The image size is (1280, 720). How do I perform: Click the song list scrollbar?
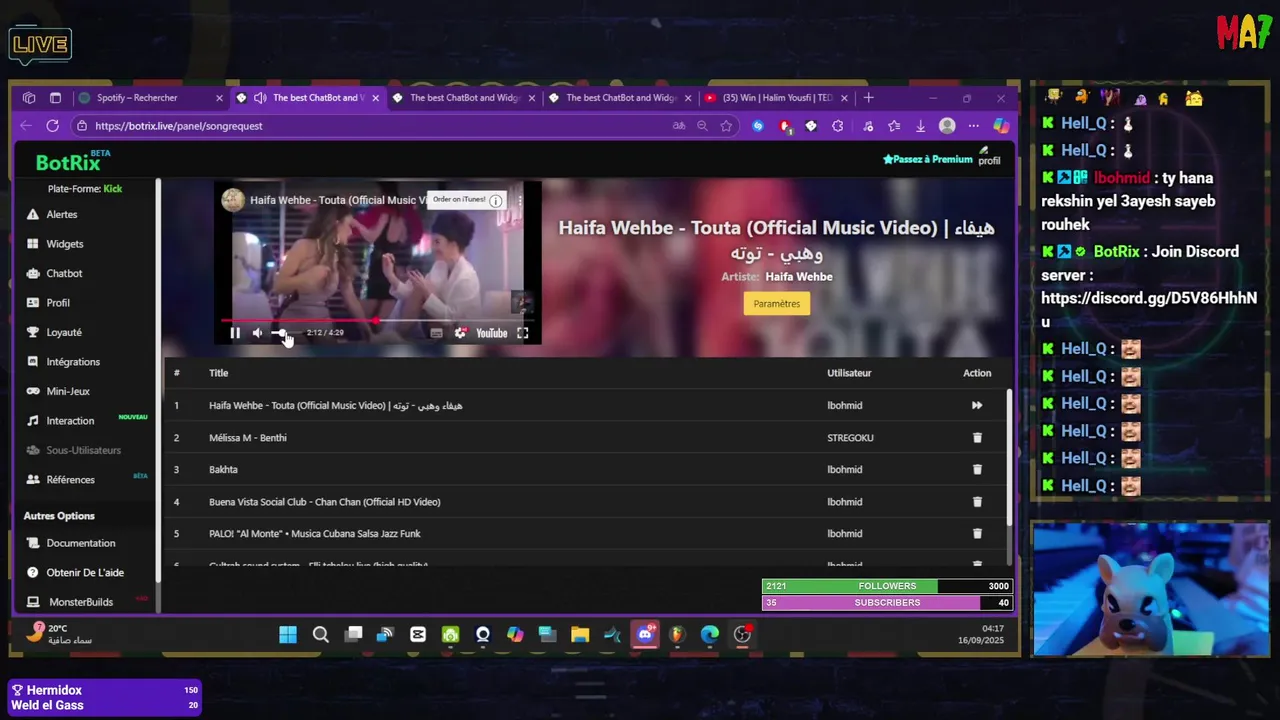click(x=1008, y=455)
